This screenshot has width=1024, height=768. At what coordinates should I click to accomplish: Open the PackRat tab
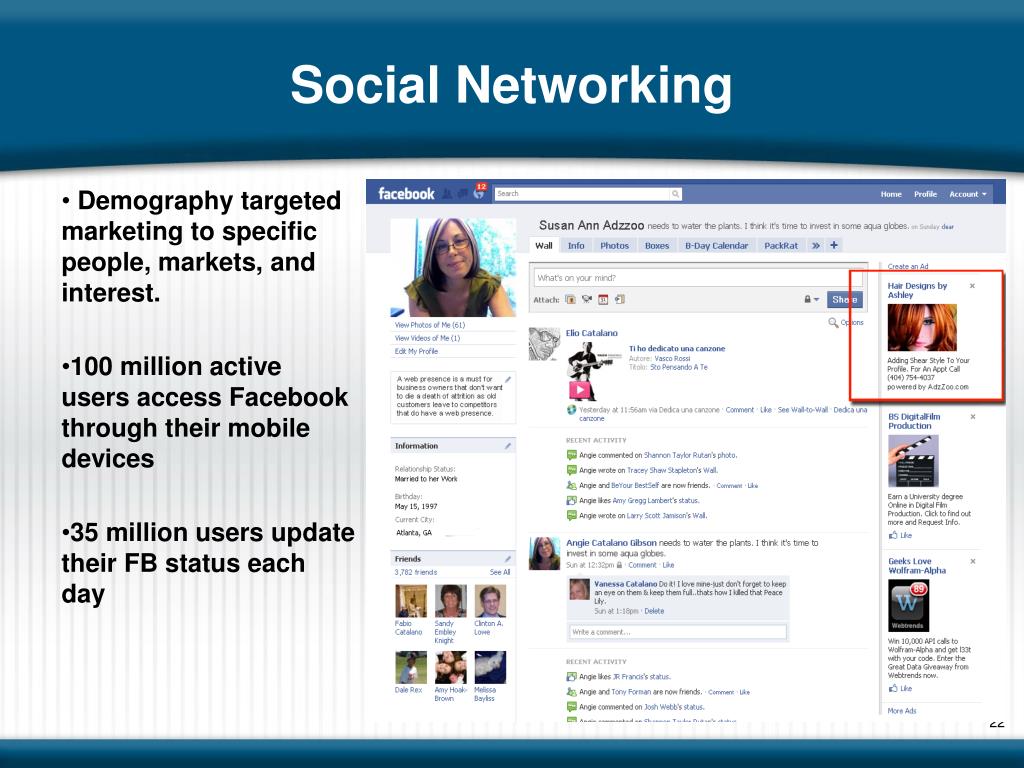(781, 246)
